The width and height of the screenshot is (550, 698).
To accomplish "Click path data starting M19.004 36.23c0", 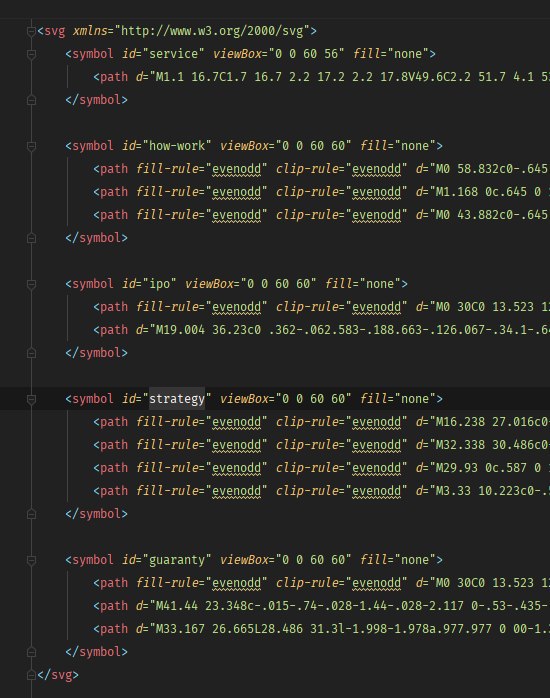I will coord(352,330).
